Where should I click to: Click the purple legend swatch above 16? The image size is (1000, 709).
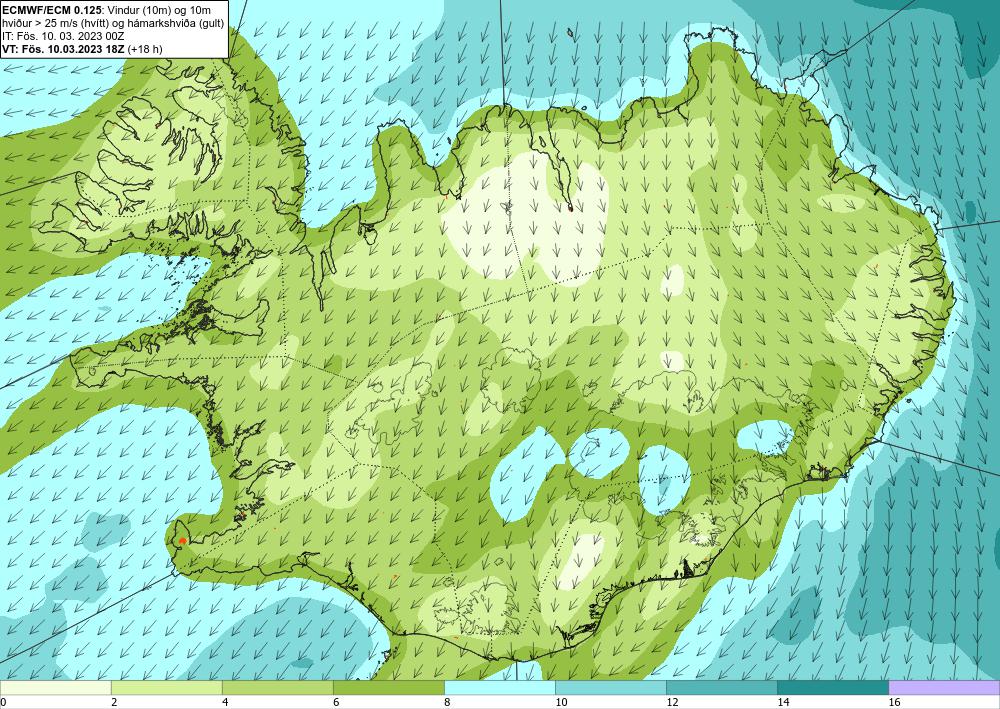[944, 688]
